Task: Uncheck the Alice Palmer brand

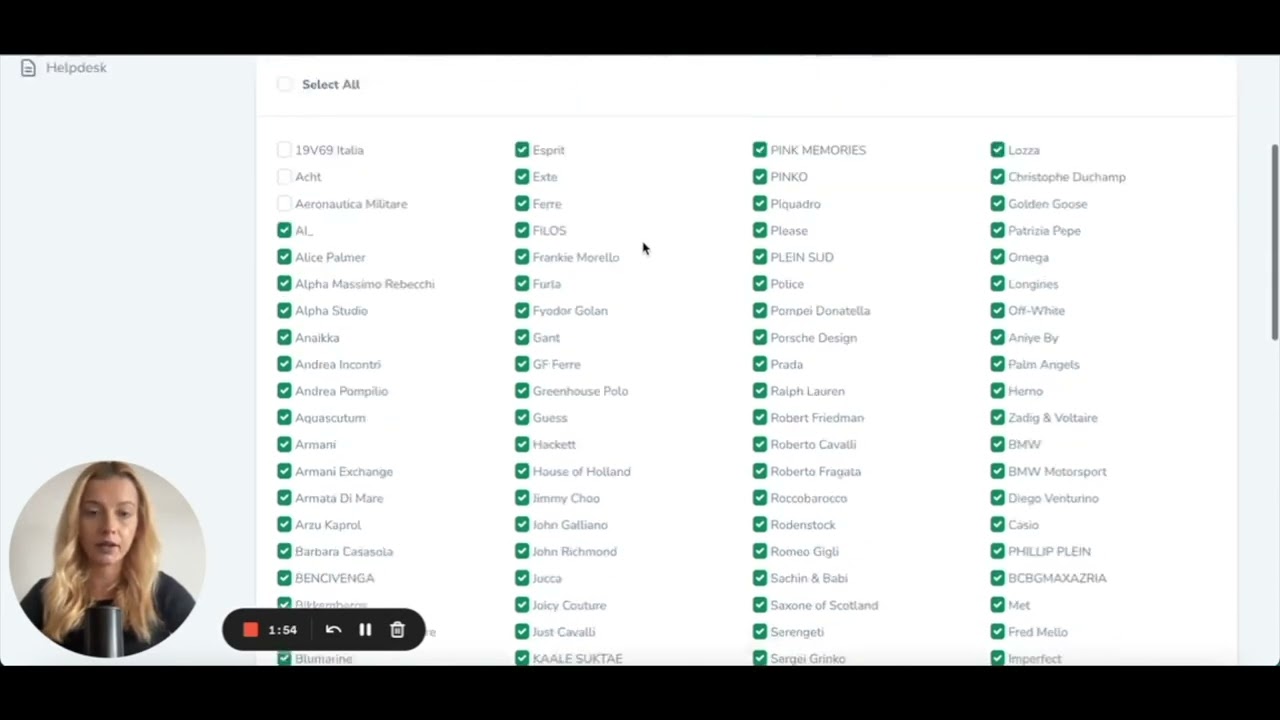Action: pos(284,257)
